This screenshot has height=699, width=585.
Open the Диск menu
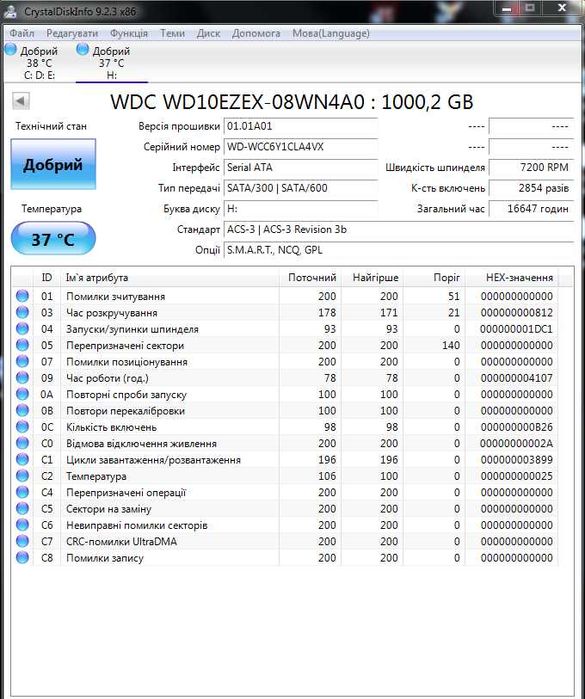[209, 33]
